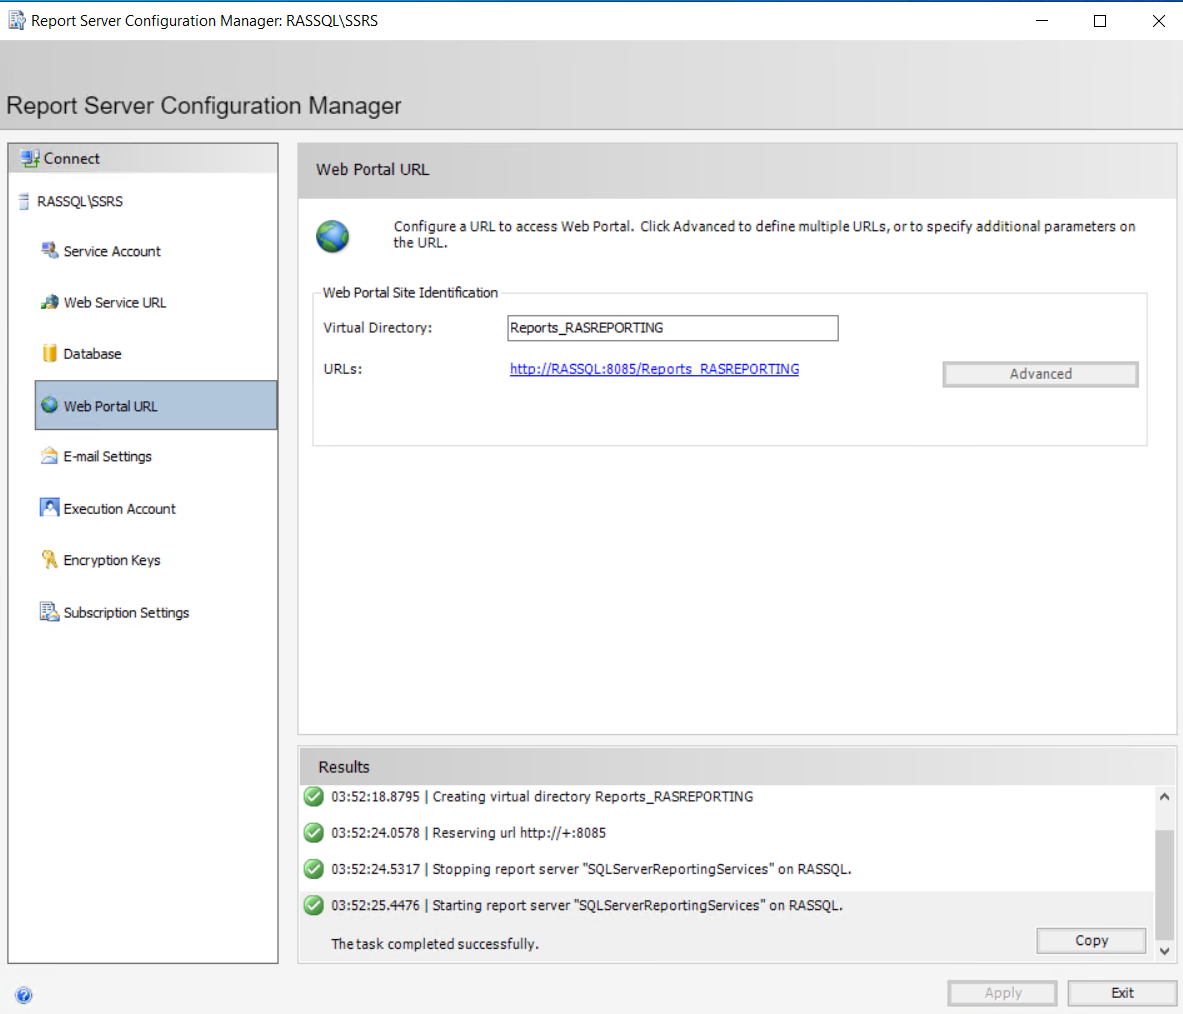The image size is (1183, 1014).
Task: Select the RASSQL\SSRS server node
Action: 80,202
